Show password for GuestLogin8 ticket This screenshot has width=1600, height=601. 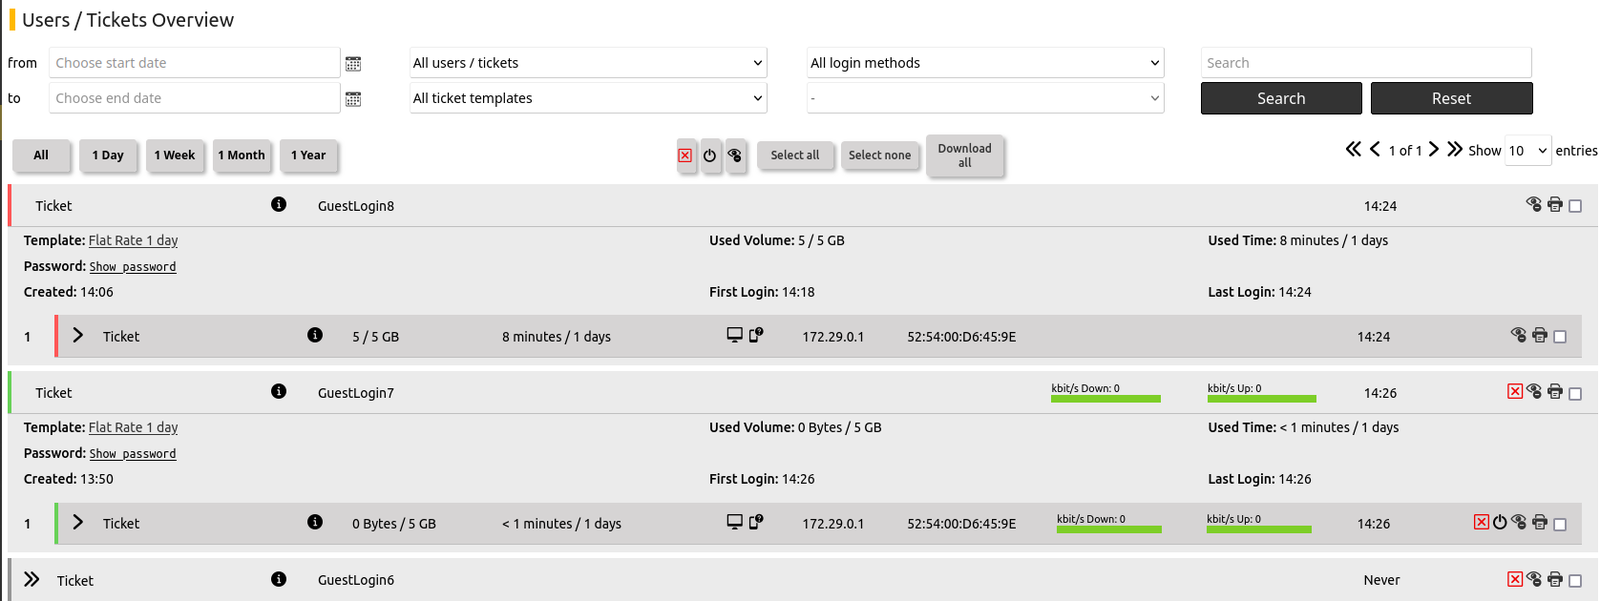coord(133,267)
